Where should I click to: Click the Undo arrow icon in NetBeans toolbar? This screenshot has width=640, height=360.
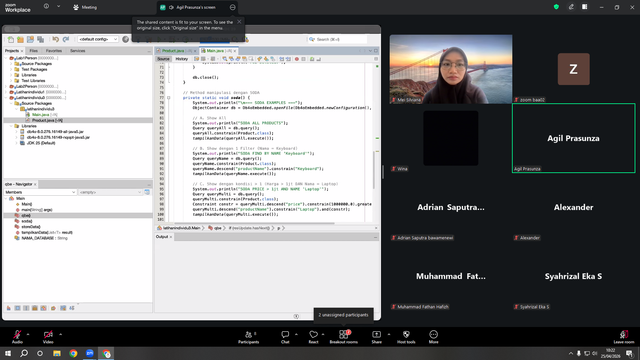pos(56,40)
